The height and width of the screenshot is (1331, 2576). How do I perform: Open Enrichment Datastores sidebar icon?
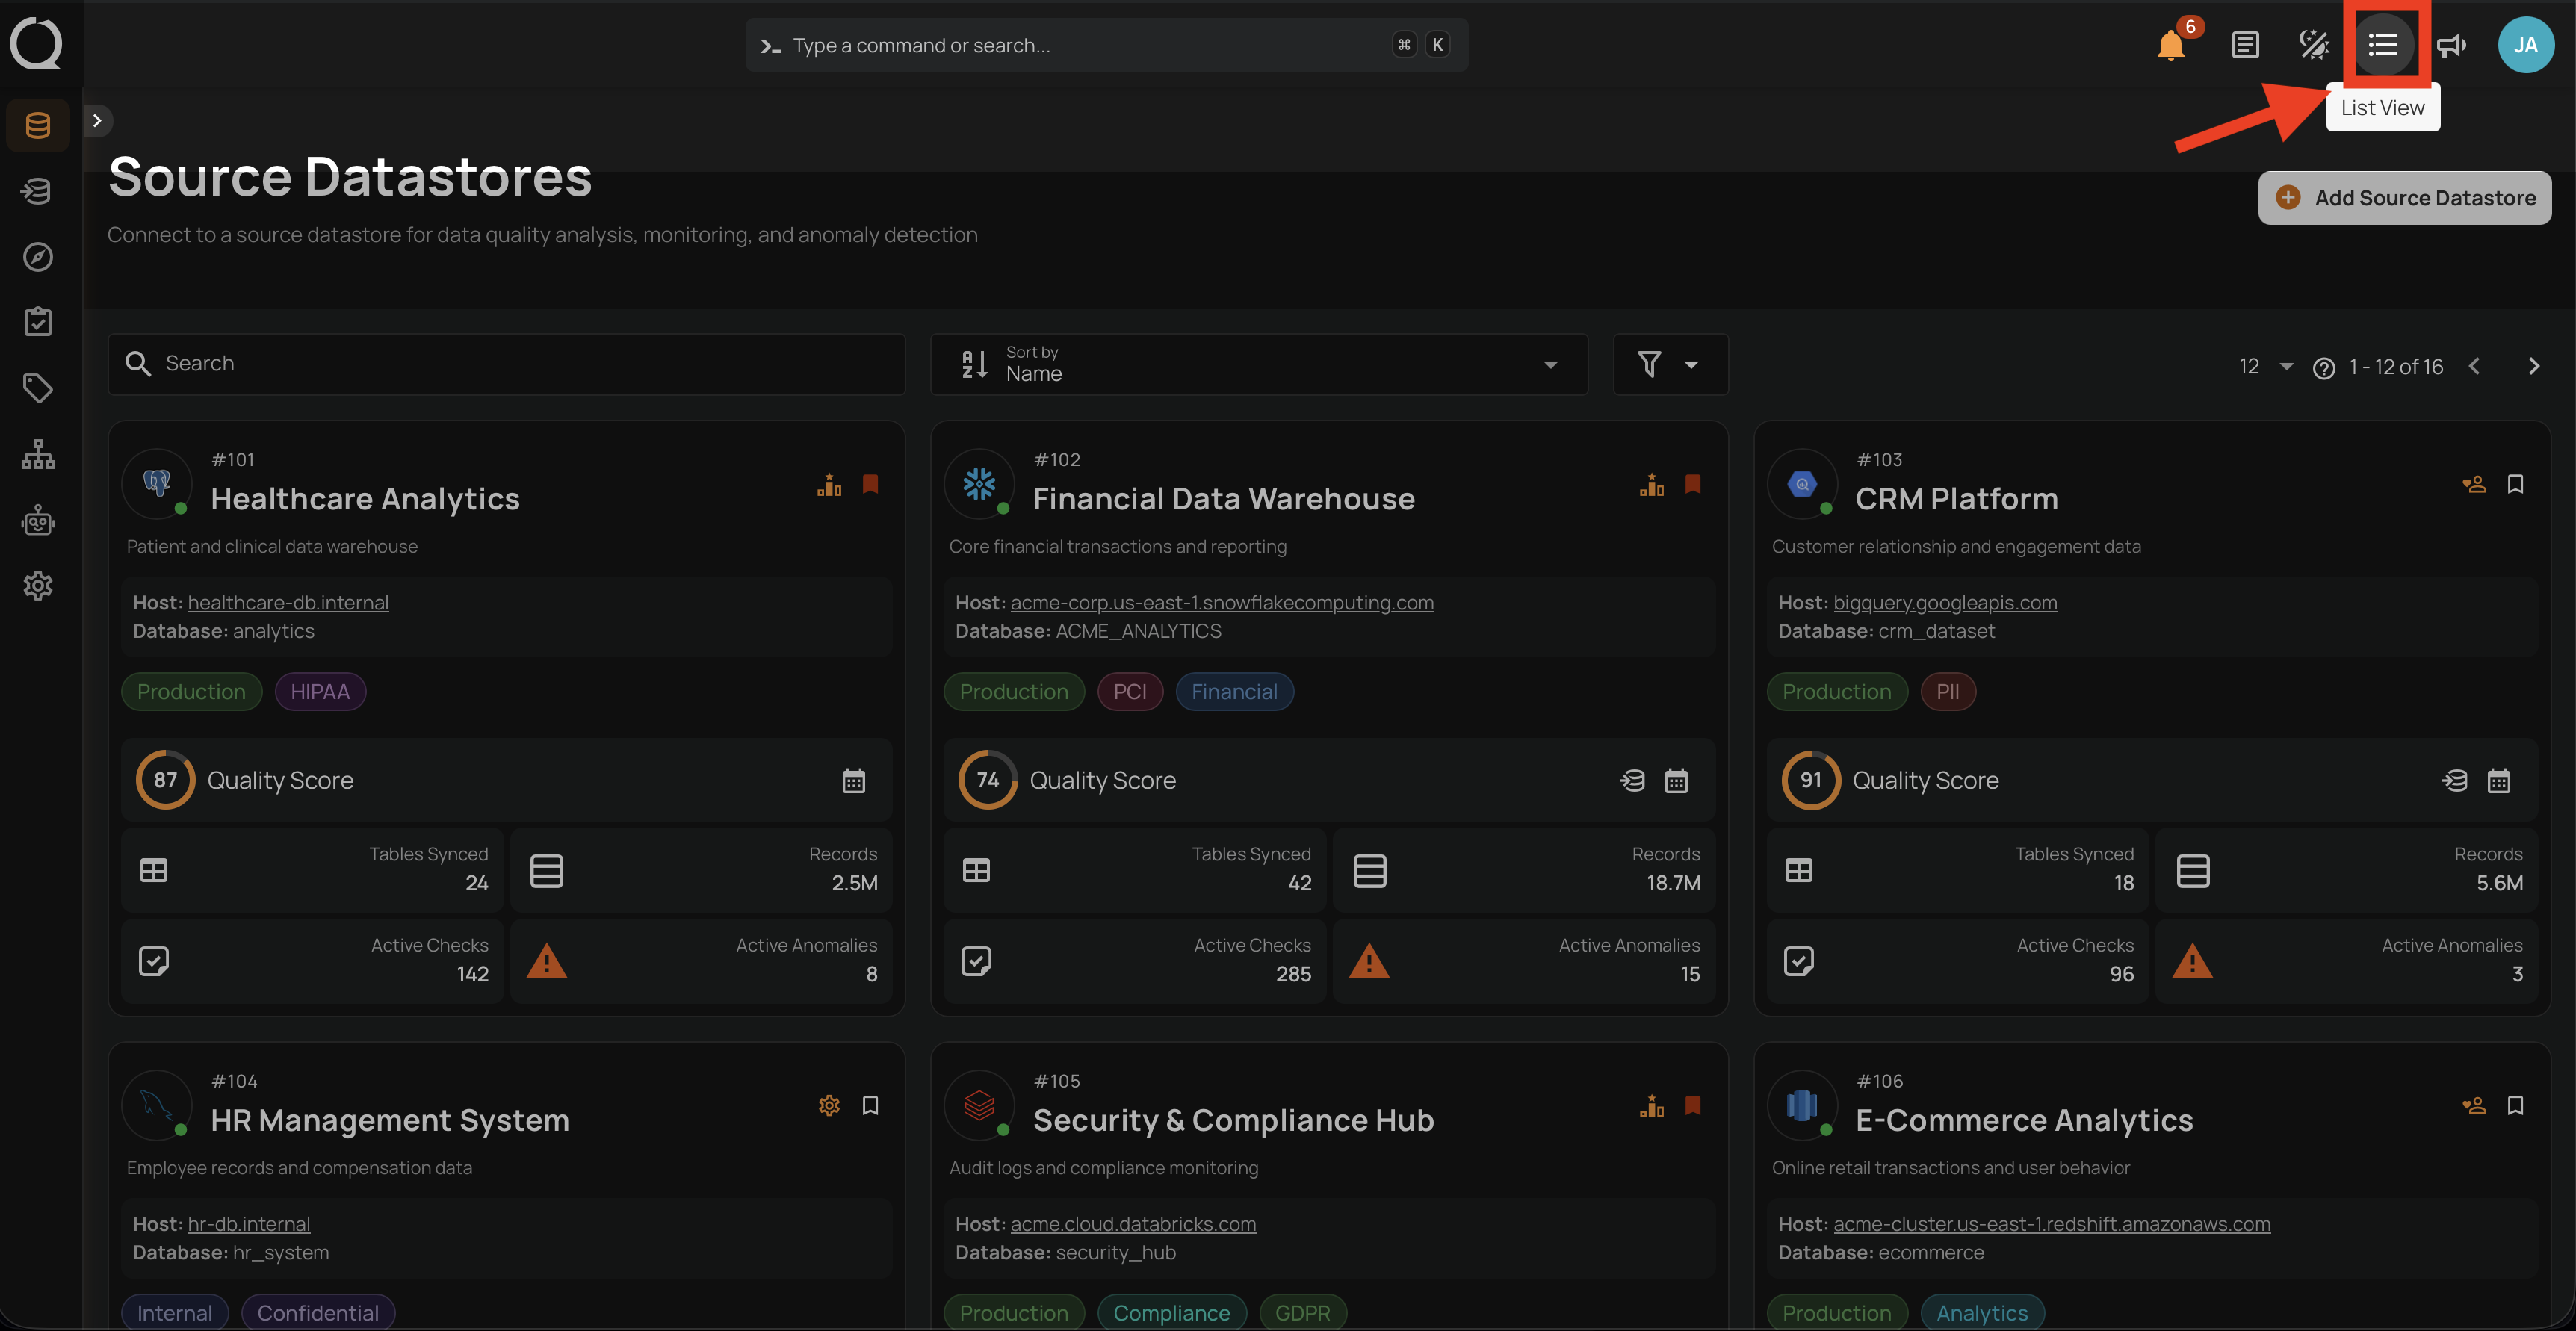38,190
